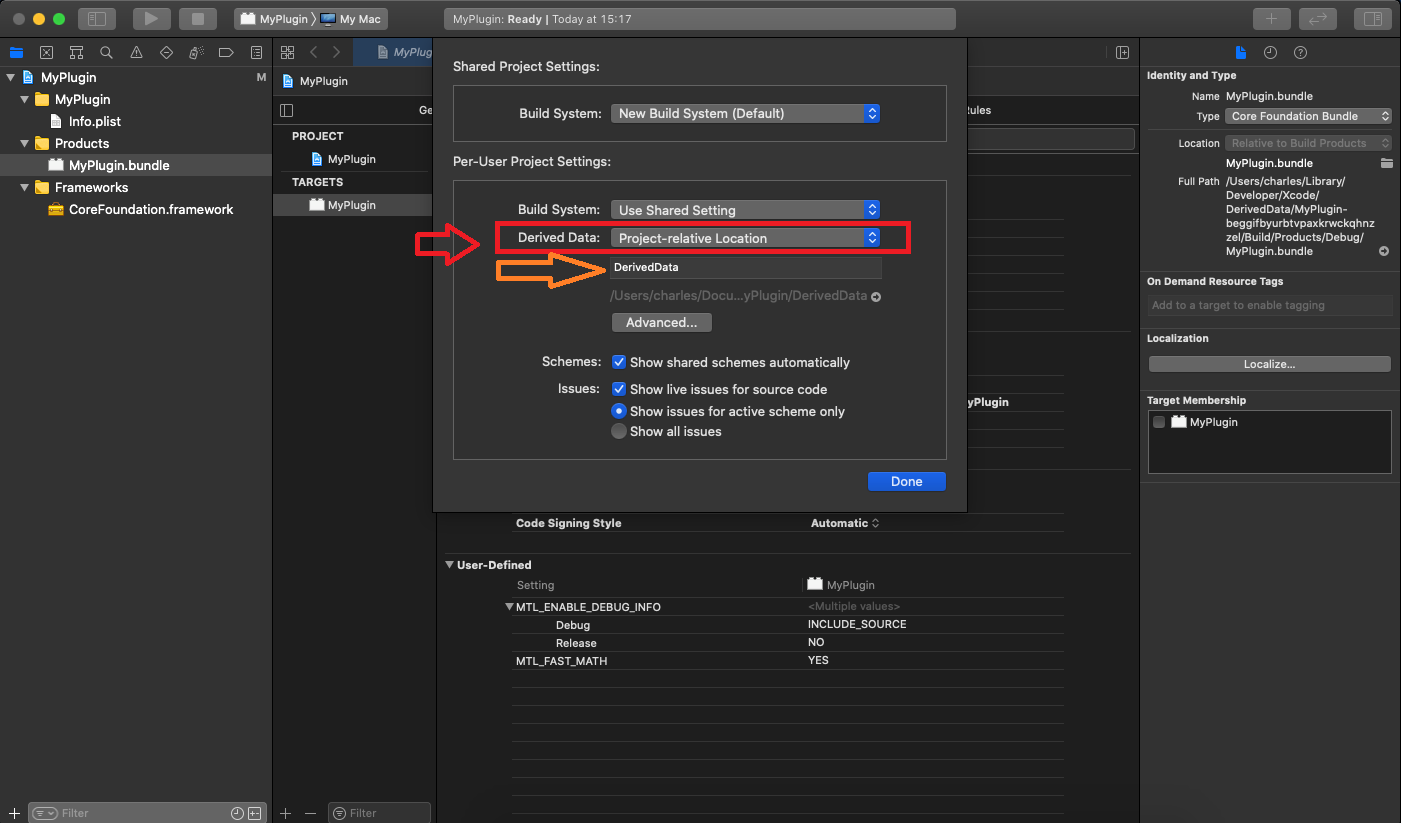This screenshot has height=823, width=1401.
Task: Click the code review arrows button
Action: coord(1318,19)
